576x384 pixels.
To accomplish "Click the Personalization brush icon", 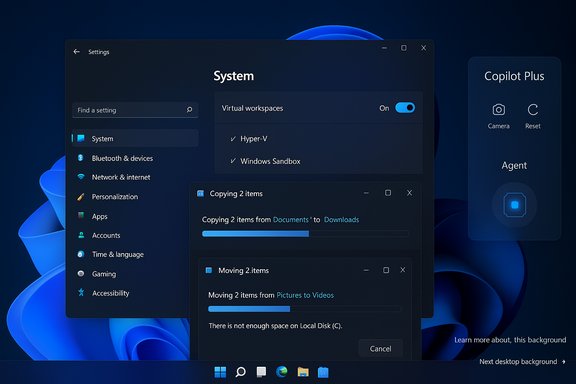I will pos(81,197).
